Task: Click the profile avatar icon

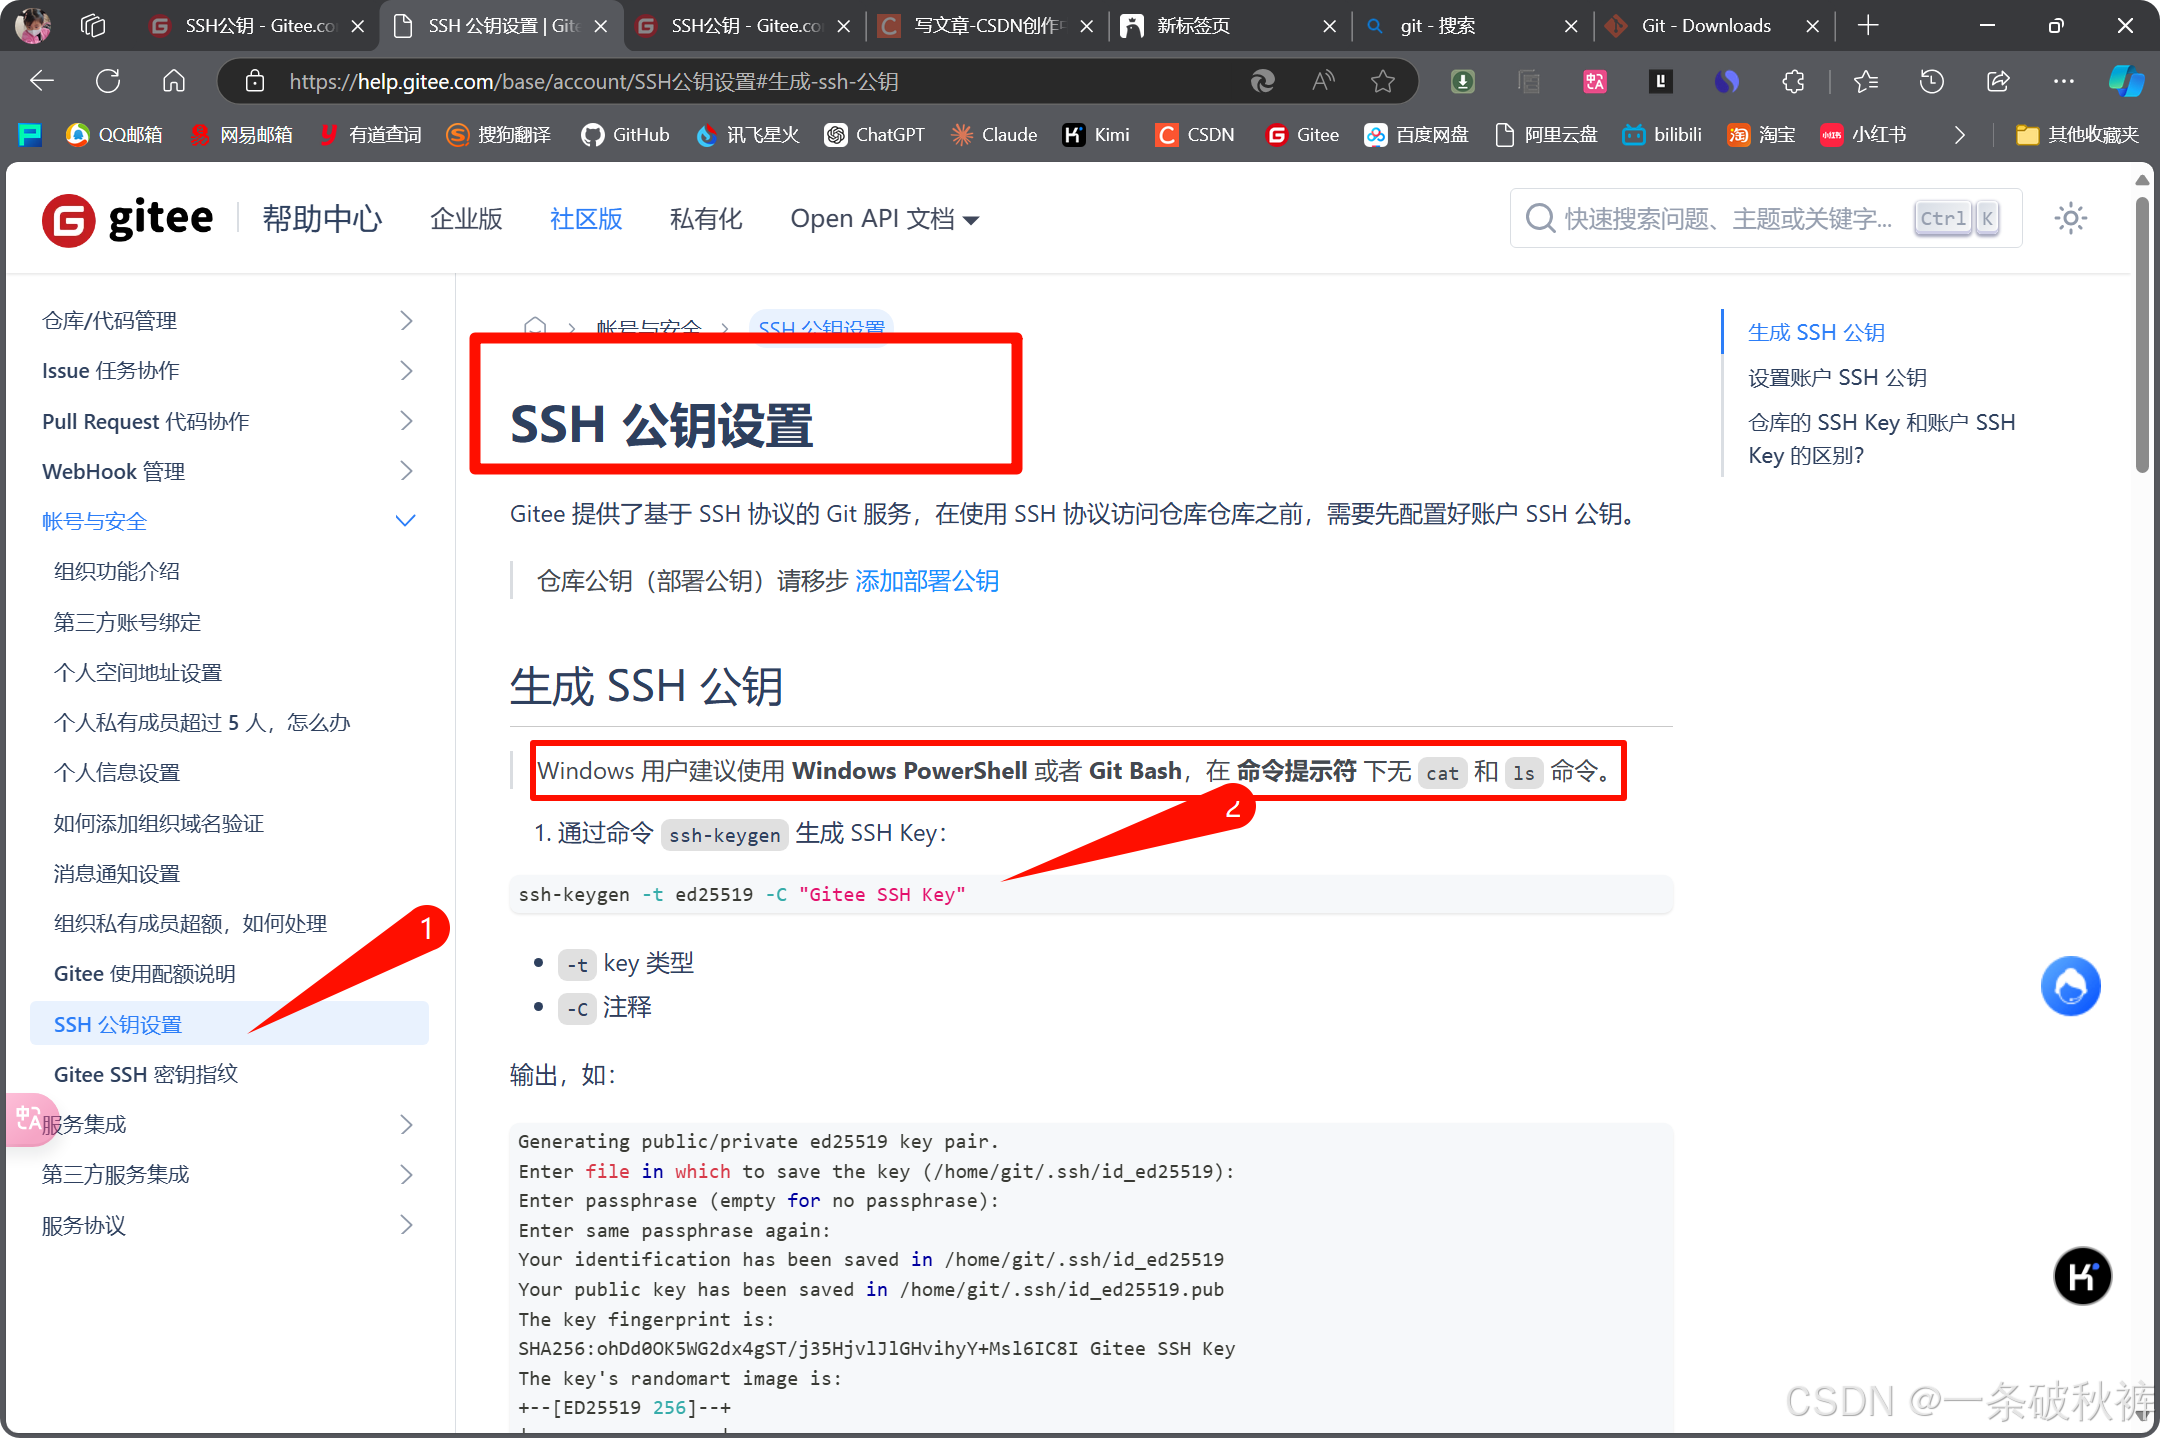Action: [x=33, y=25]
